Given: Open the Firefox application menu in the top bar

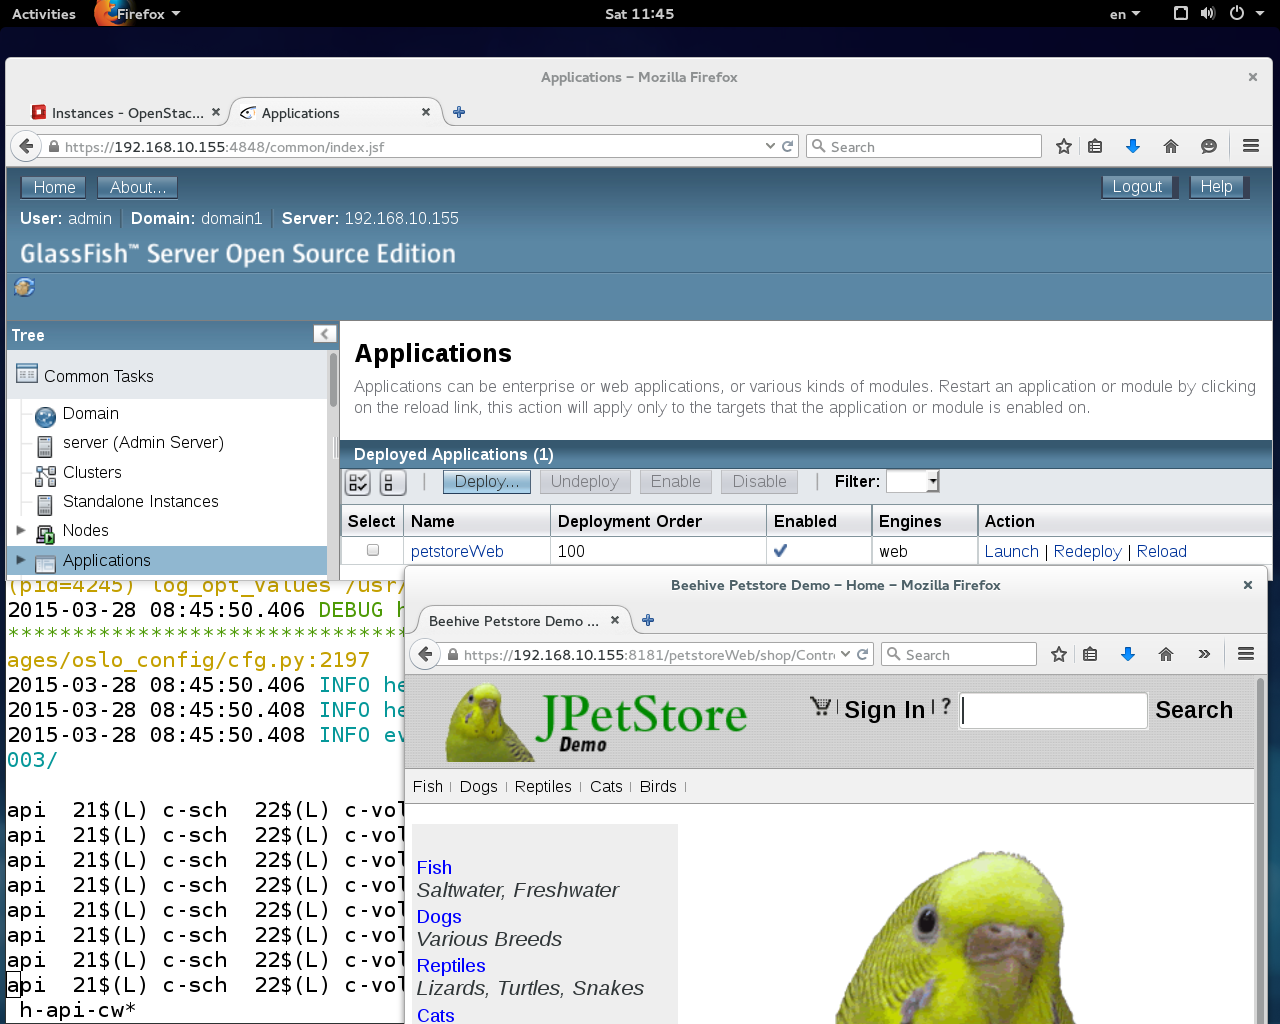Looking at the screenshot, I should [x=138, y=14].
